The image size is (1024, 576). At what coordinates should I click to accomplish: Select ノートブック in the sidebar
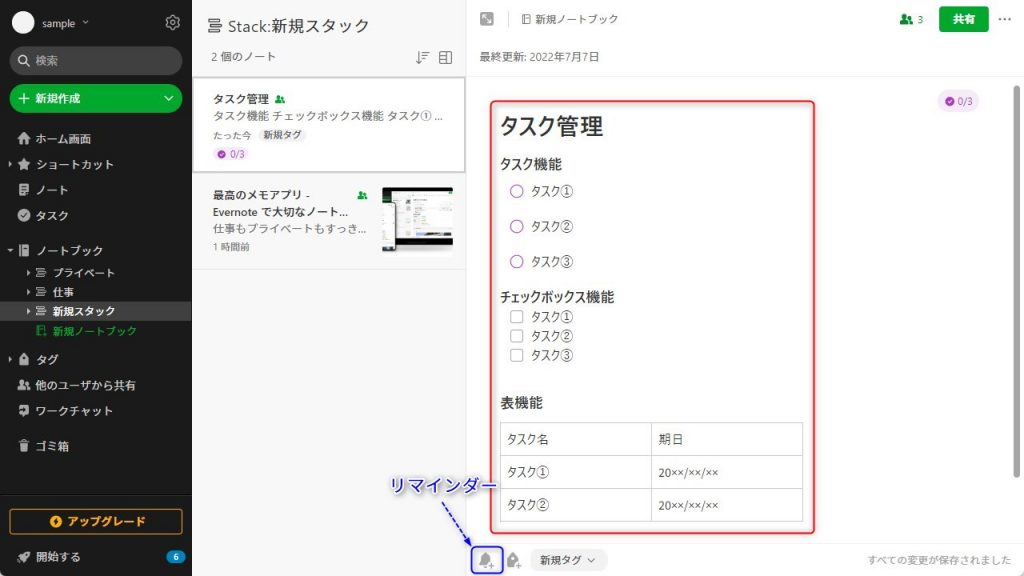point(69,250)
